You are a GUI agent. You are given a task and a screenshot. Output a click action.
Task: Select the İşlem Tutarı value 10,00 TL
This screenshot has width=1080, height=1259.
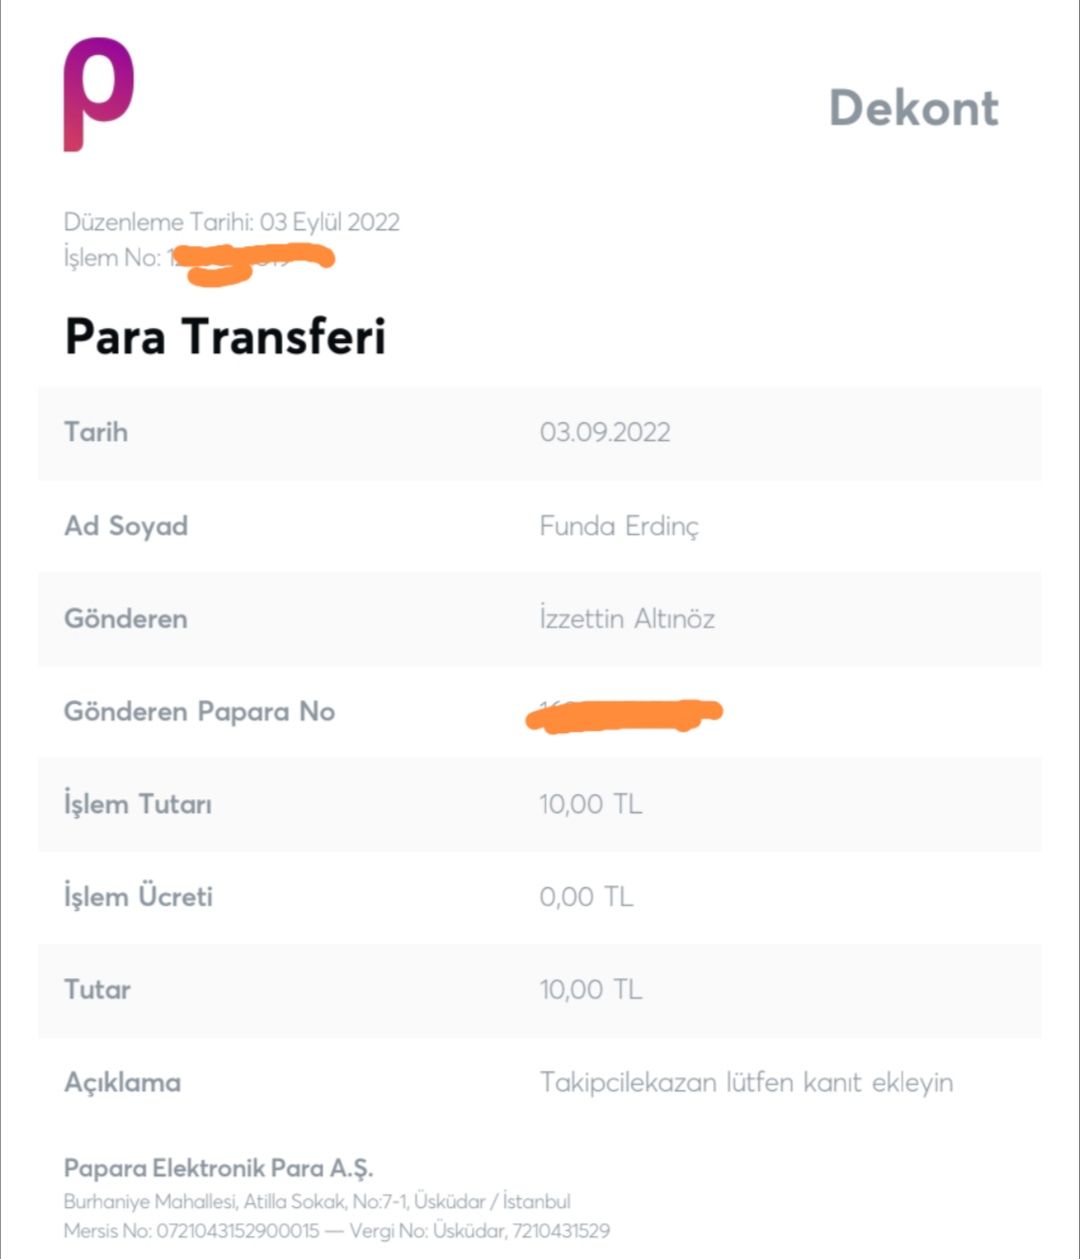(x=591, y=805)
